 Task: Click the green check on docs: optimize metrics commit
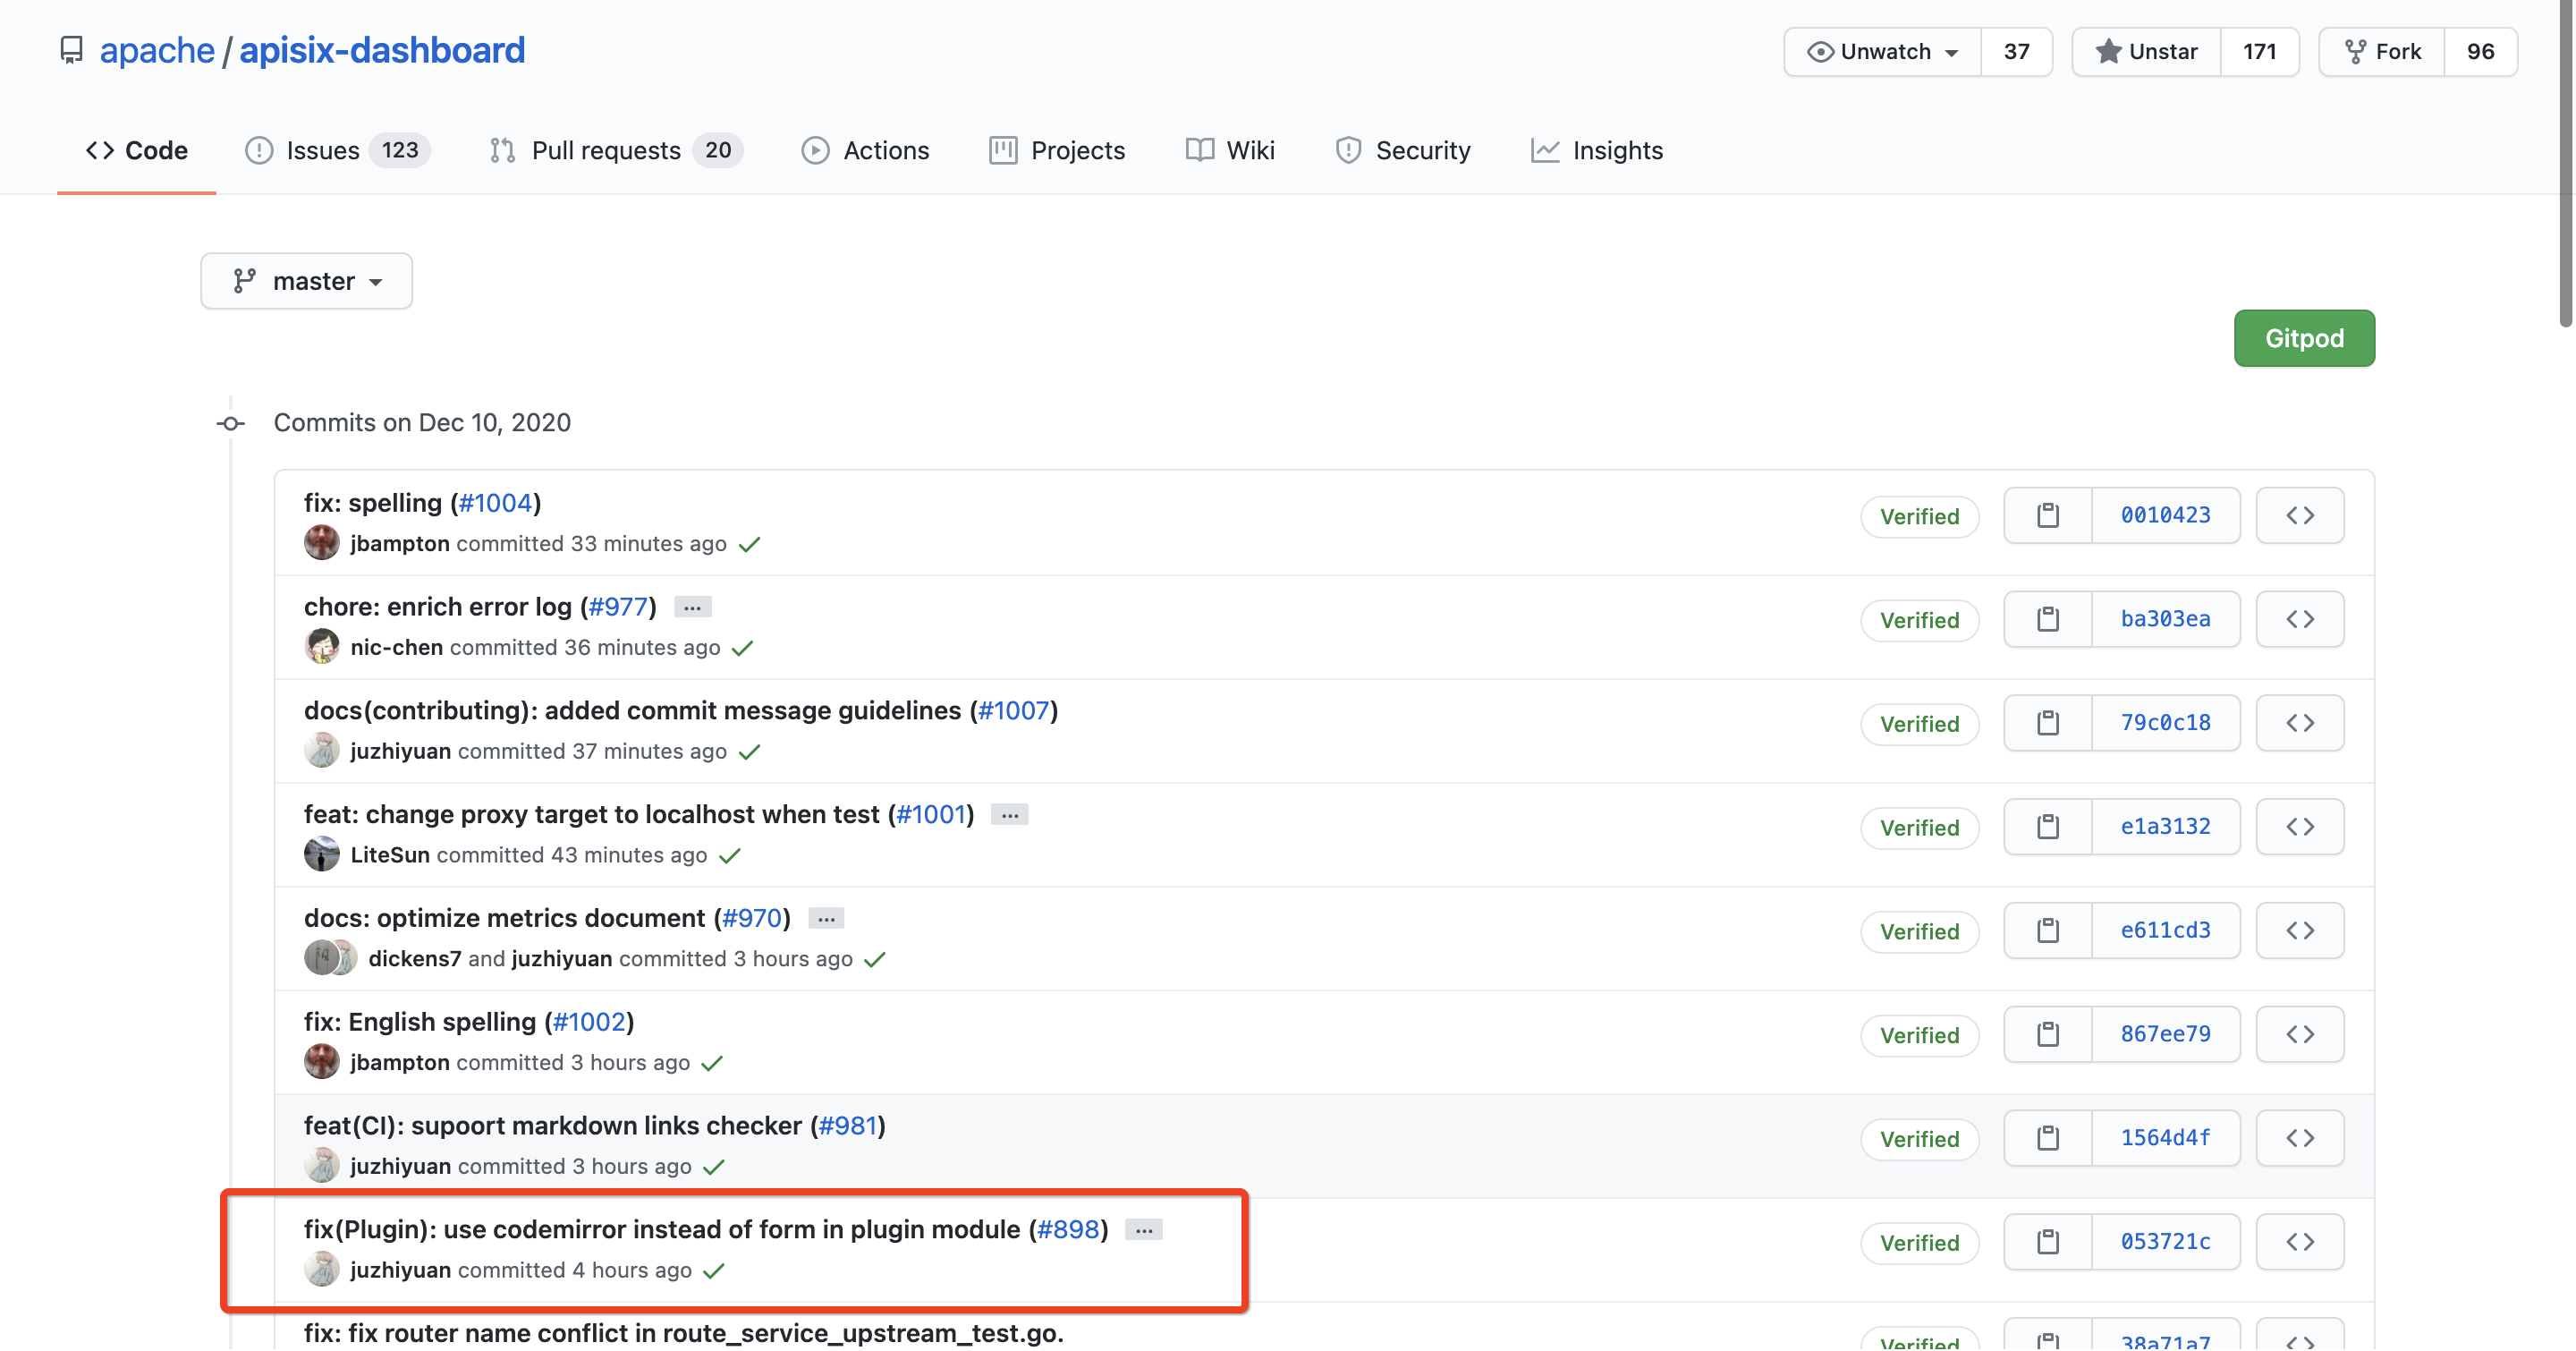876,958
